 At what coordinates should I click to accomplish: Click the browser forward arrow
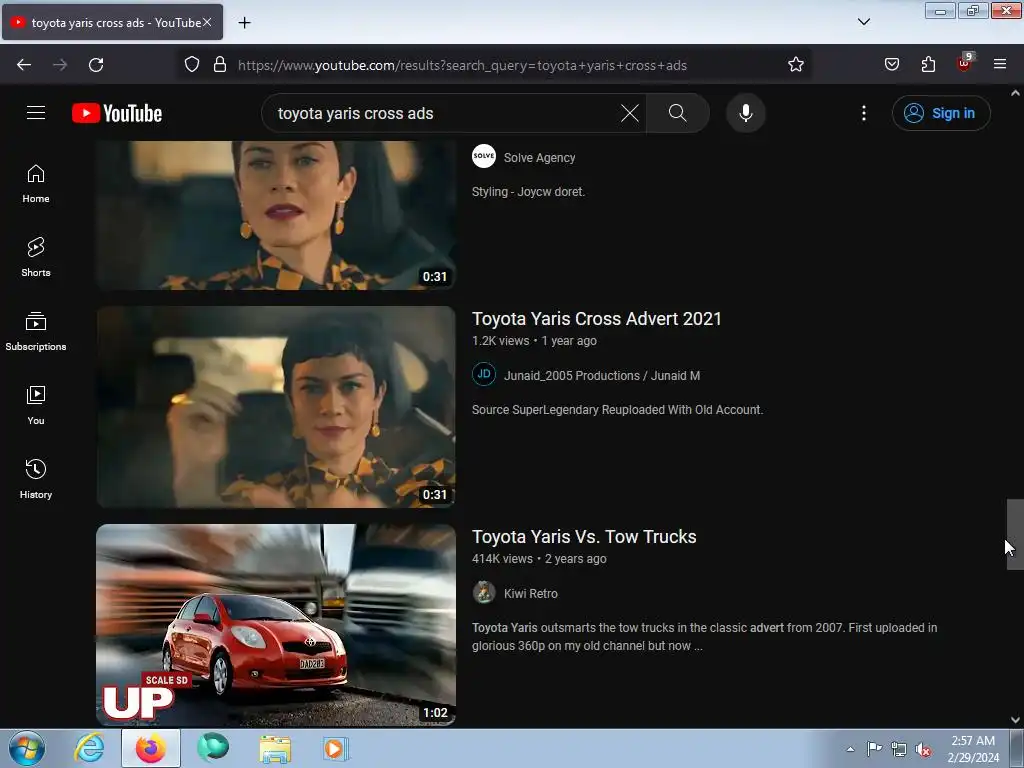(x=60, y=65)
